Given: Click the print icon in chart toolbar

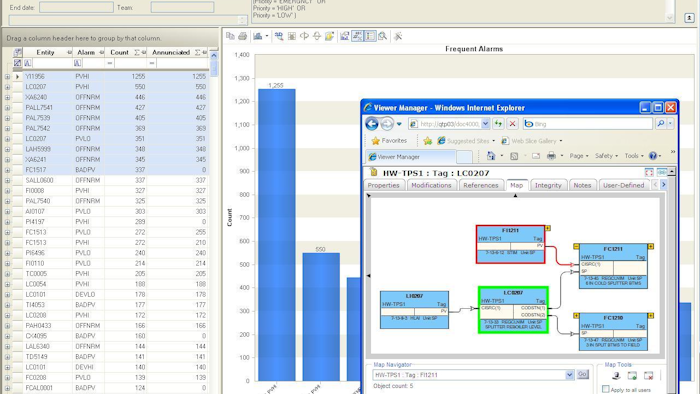Looking at the screenshot, I should point(242,36).
